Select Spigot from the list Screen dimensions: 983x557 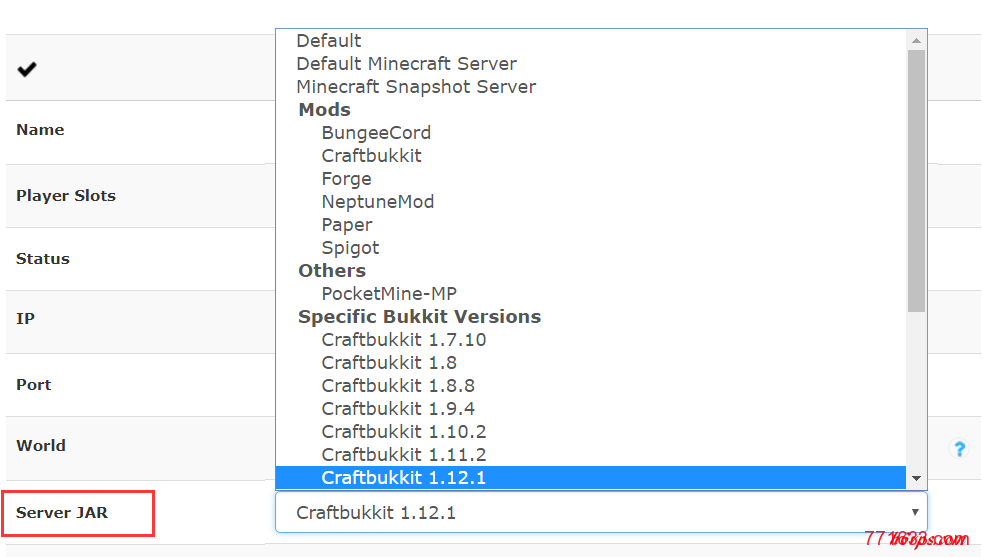coord(350,248)
